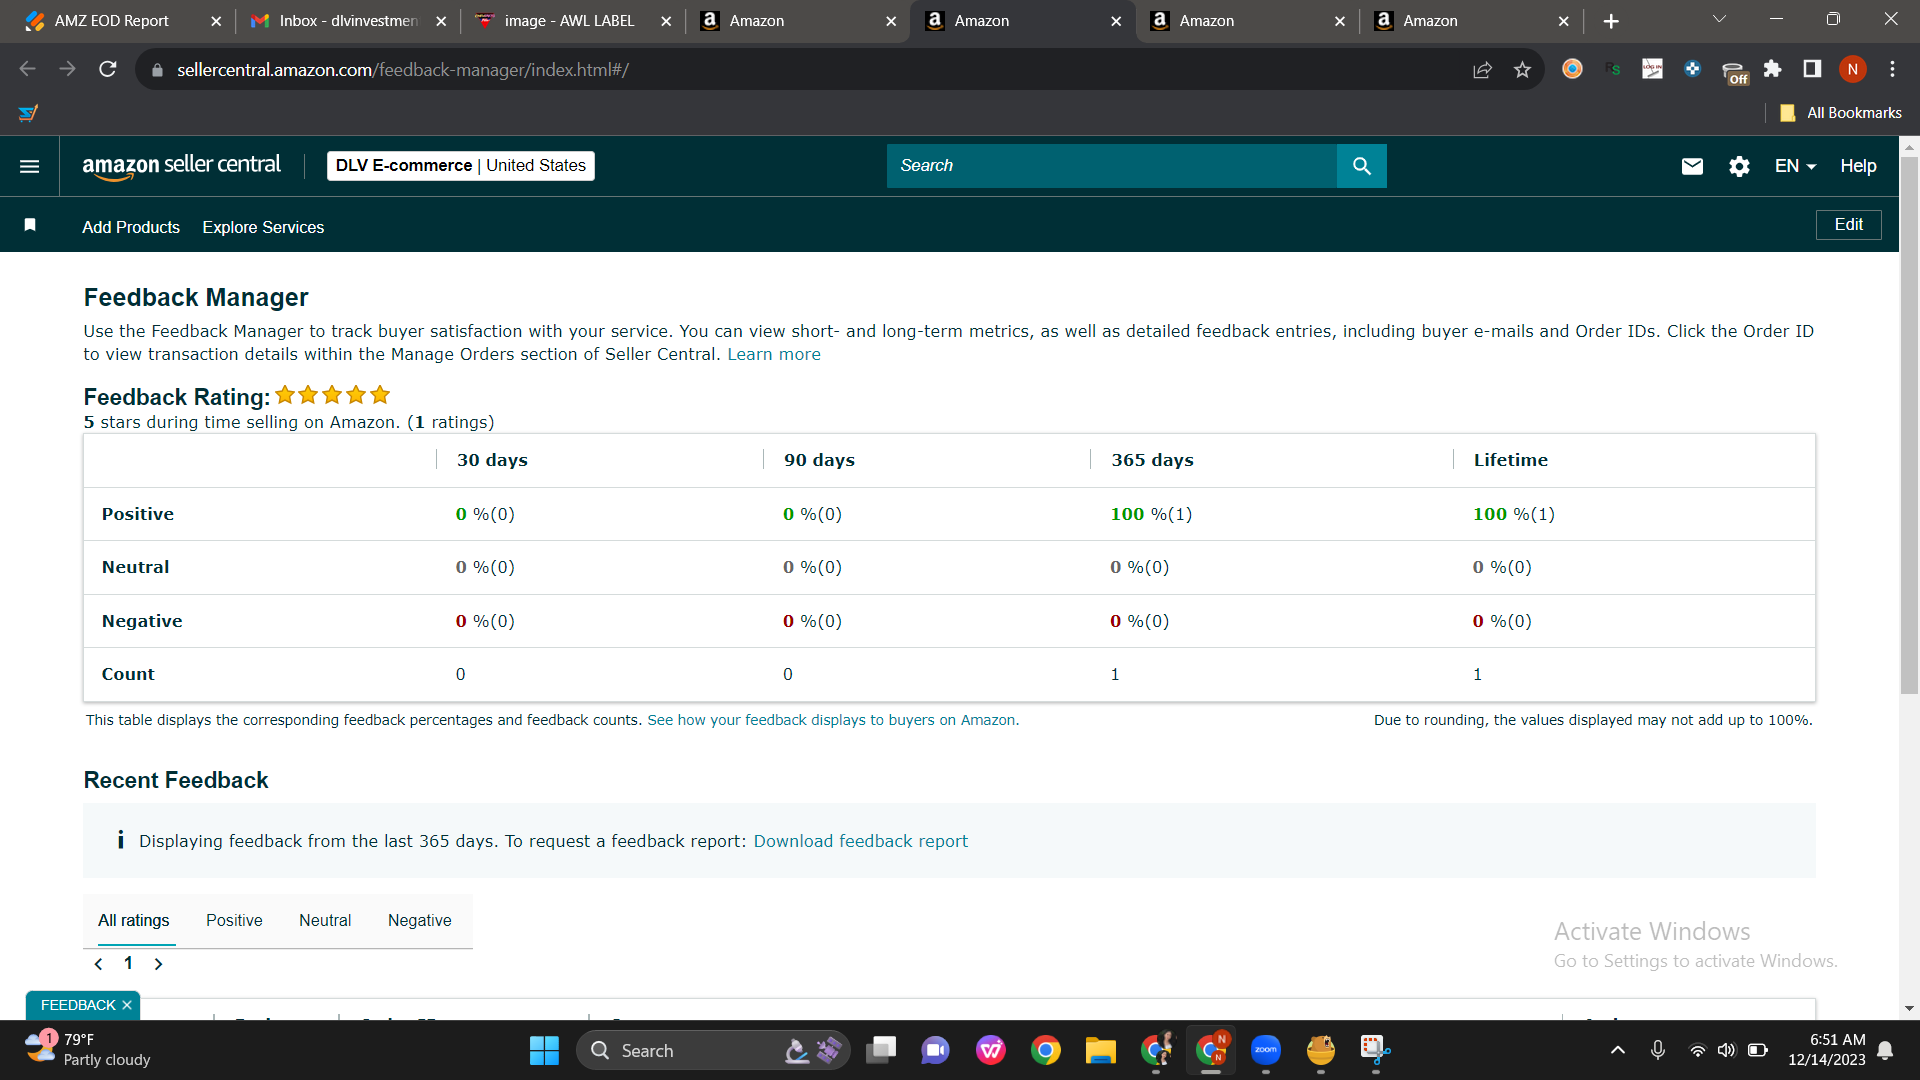Switch to the Gmail Inbox tab

coord(347,21)
